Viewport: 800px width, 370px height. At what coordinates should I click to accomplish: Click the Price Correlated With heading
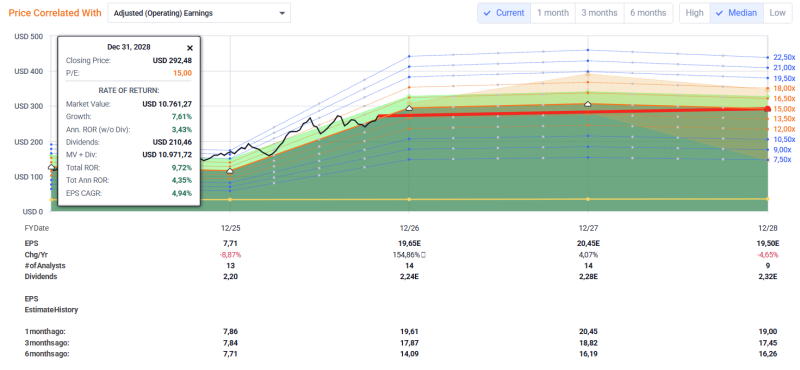point(55,13)
